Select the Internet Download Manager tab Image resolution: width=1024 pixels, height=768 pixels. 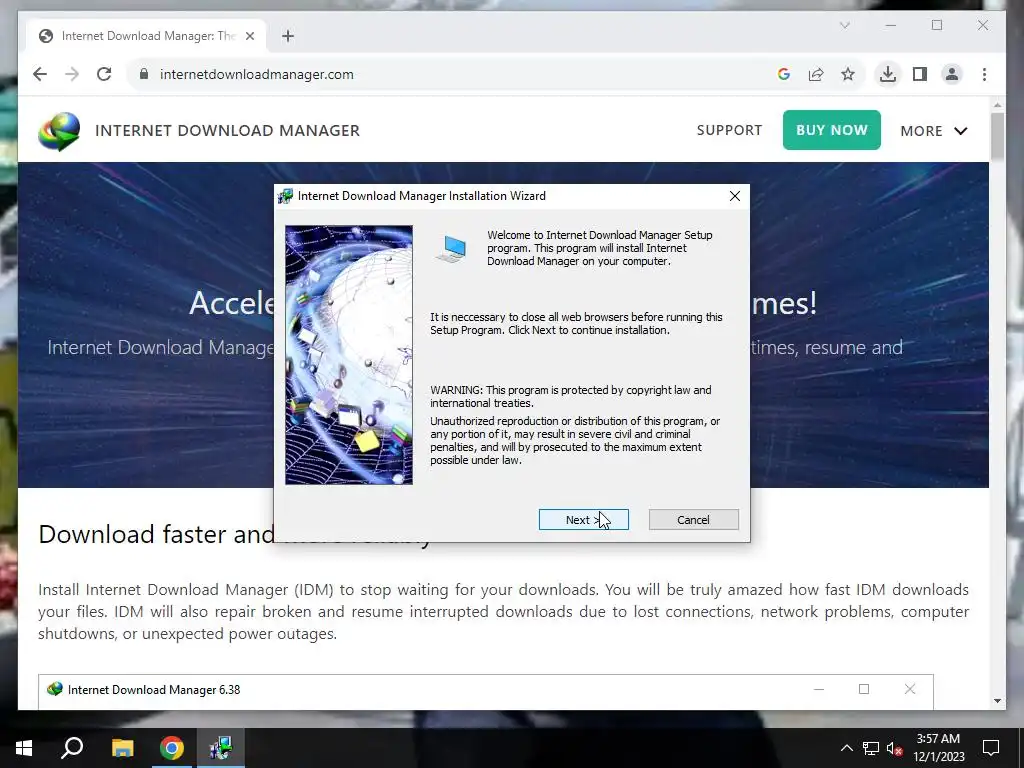[x=146, y=36]
